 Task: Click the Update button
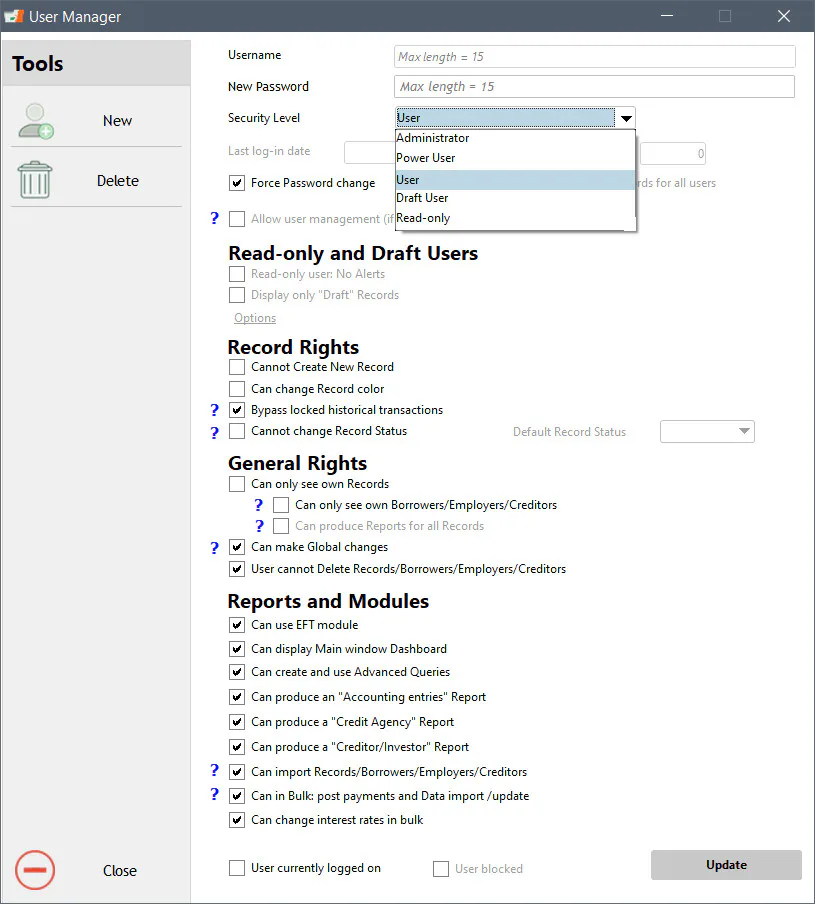726,865
